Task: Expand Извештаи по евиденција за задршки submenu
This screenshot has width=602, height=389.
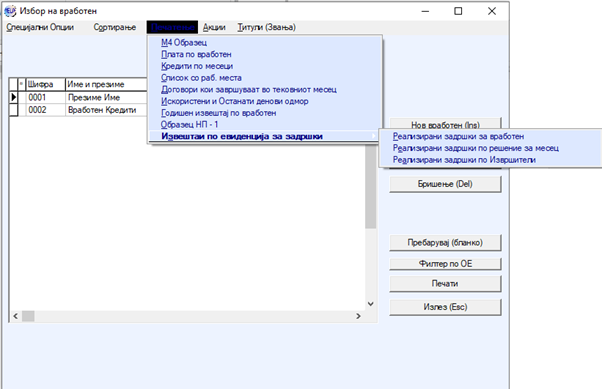Action: point(265,136)
